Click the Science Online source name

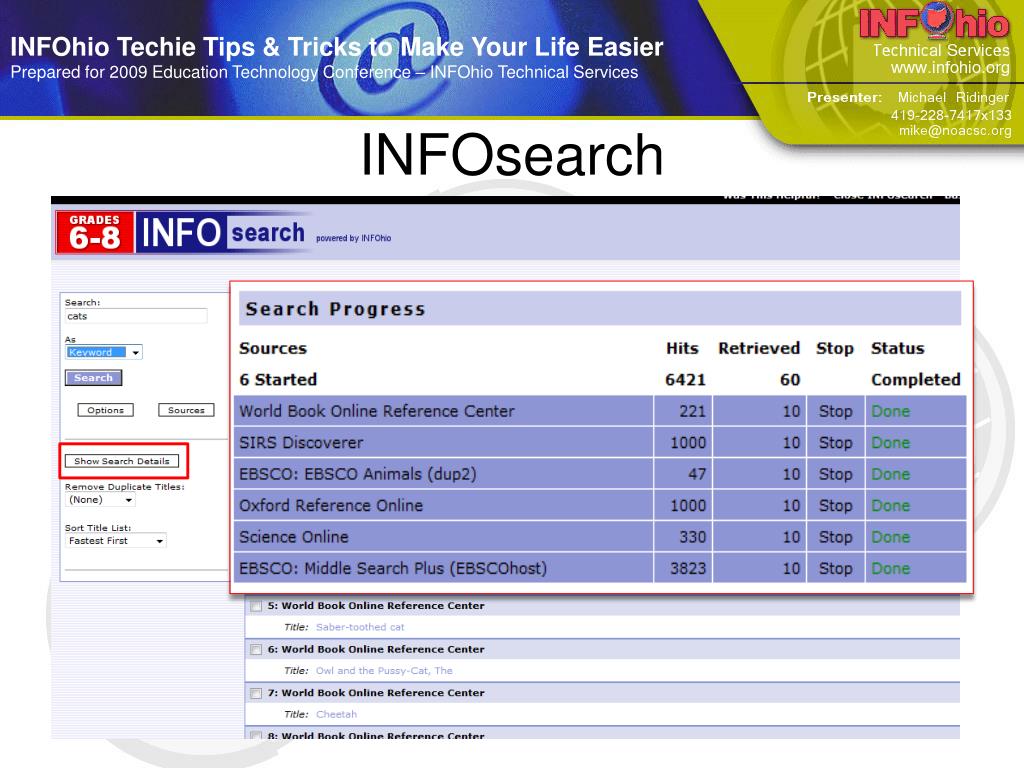(294, 537)
